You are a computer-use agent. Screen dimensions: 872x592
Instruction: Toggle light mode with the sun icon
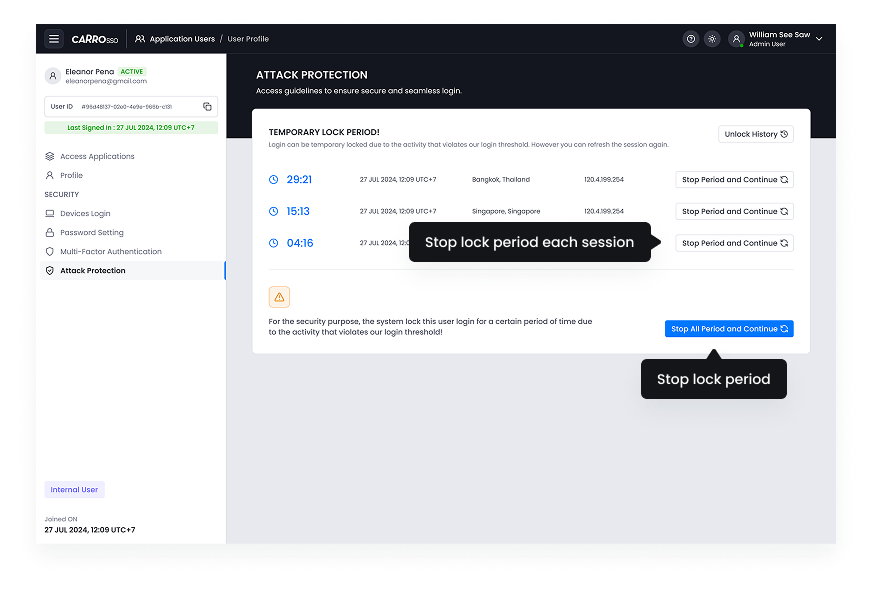pos(712,38)
